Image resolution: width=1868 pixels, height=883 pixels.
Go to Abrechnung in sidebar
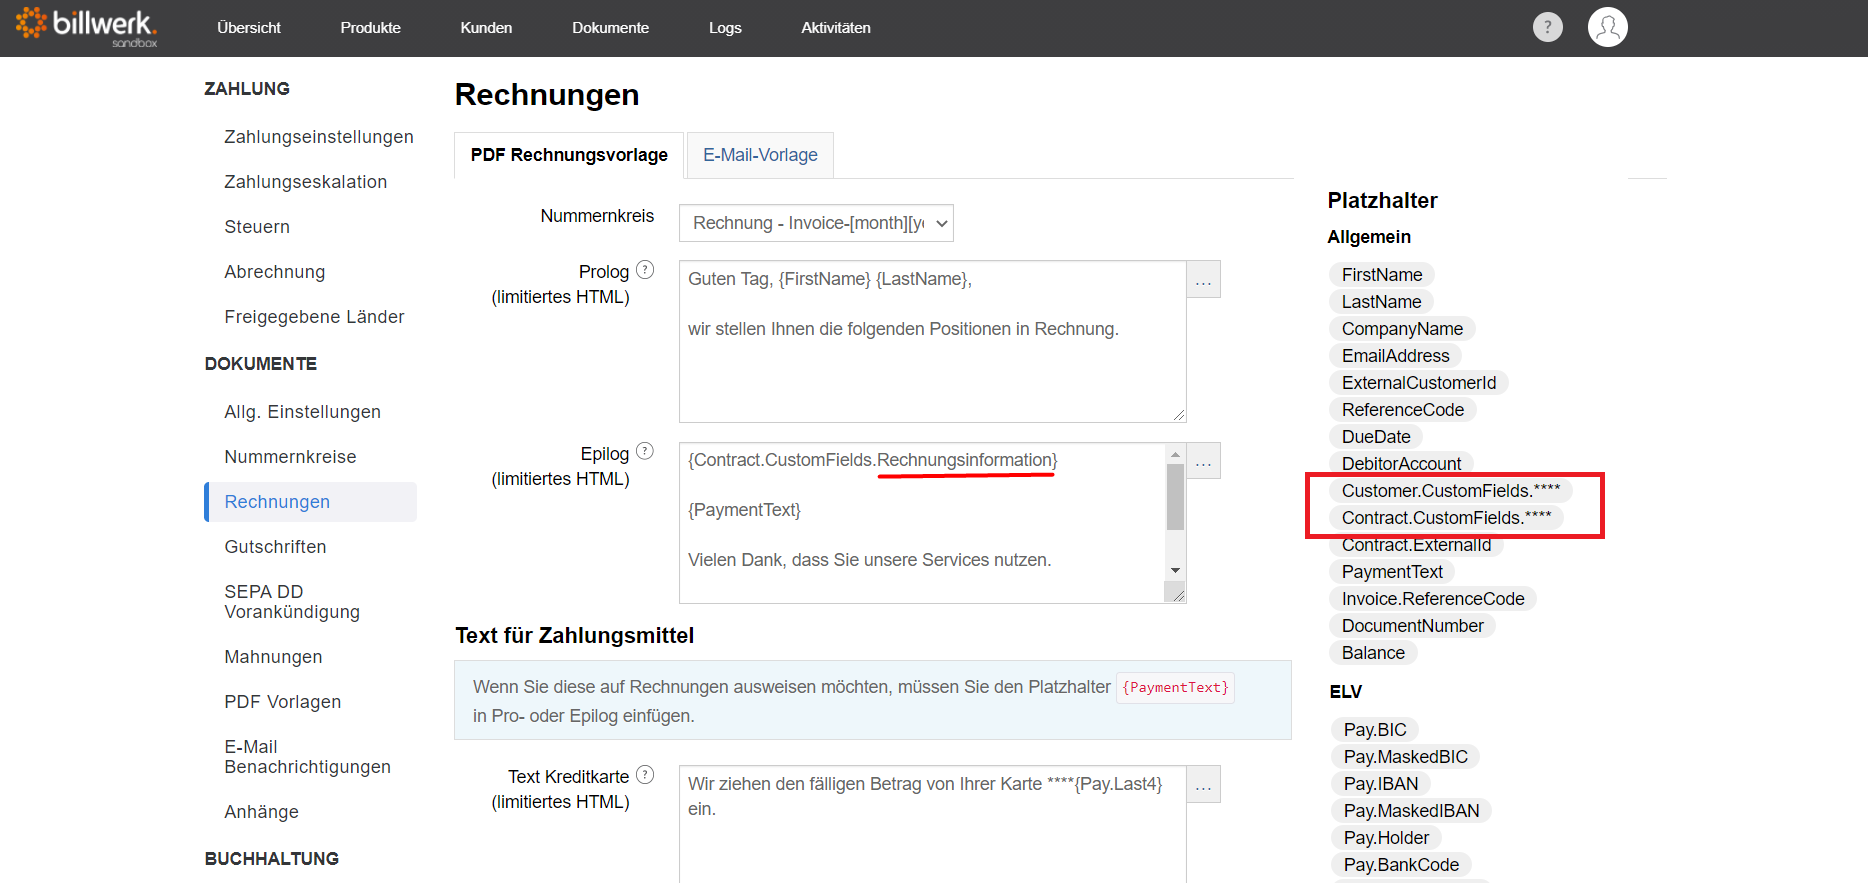pos(275,272)
